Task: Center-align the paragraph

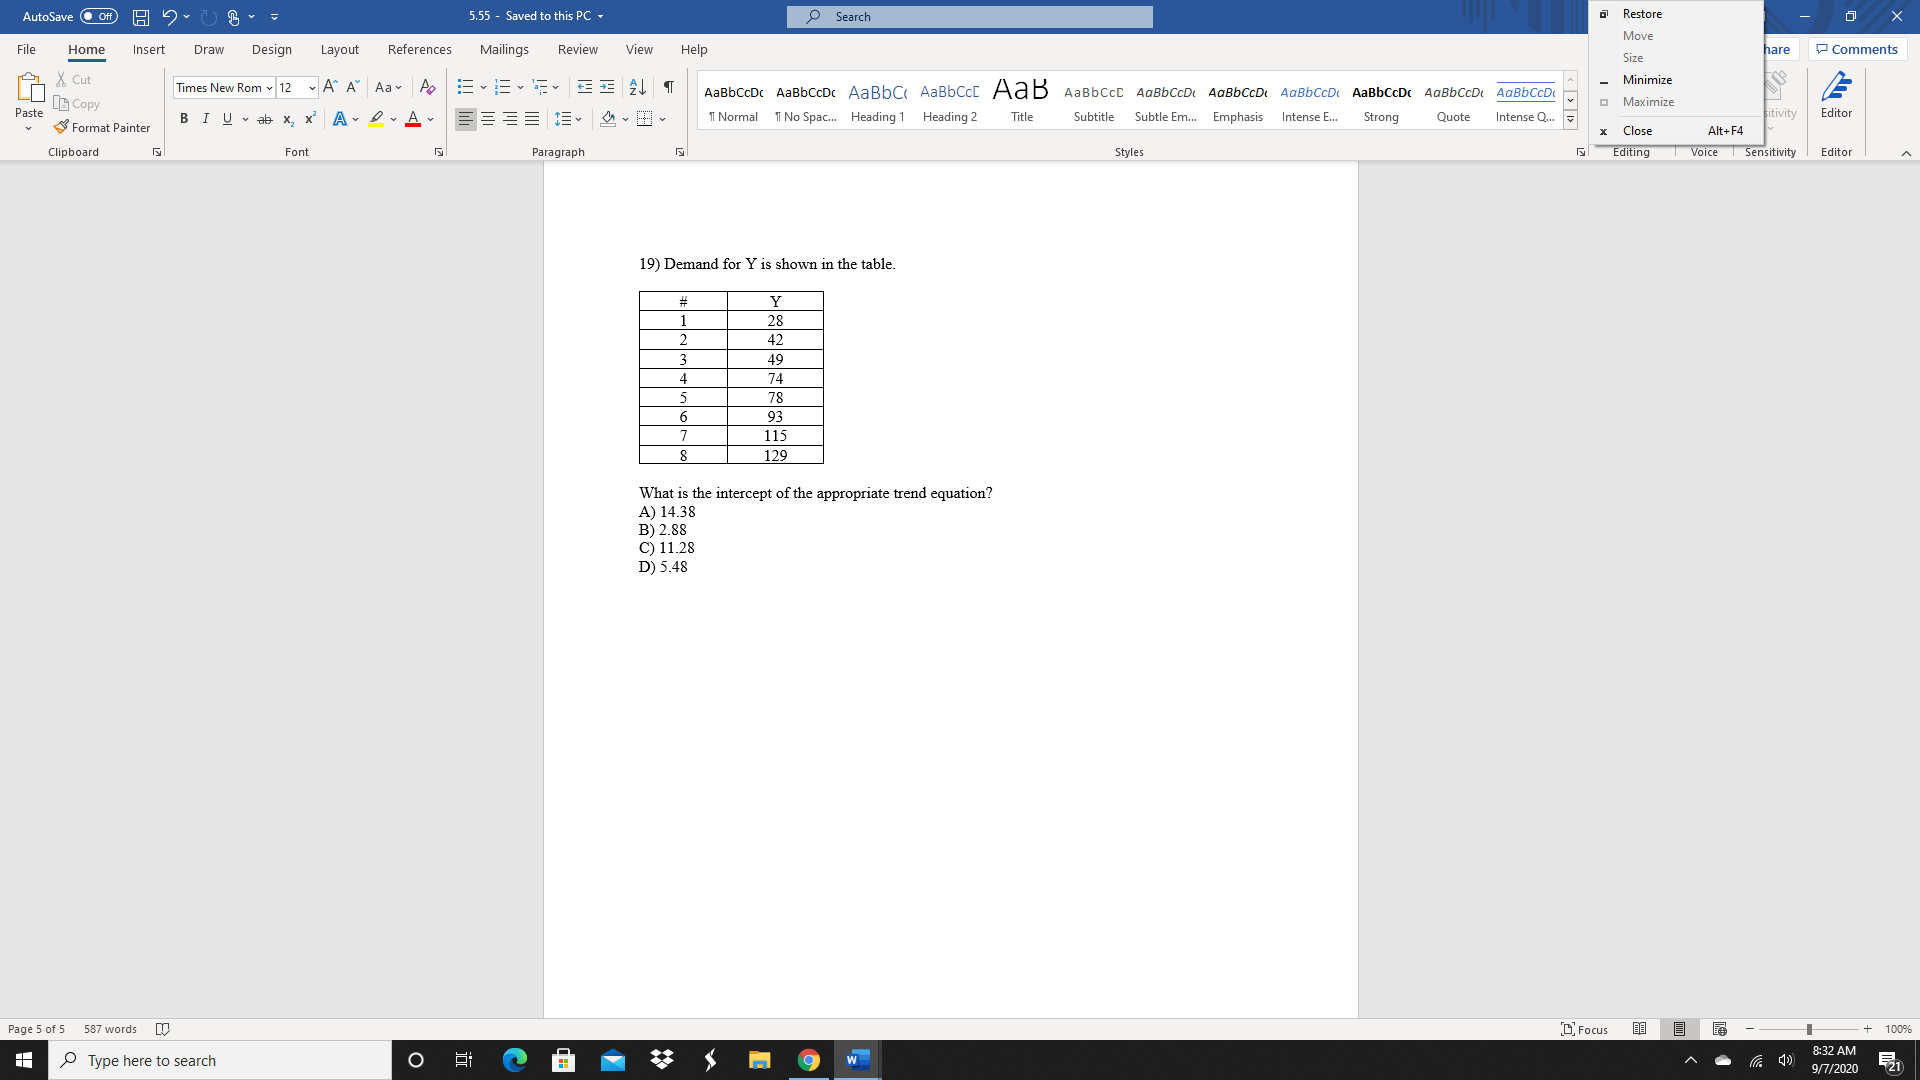Action: point(488,118)
